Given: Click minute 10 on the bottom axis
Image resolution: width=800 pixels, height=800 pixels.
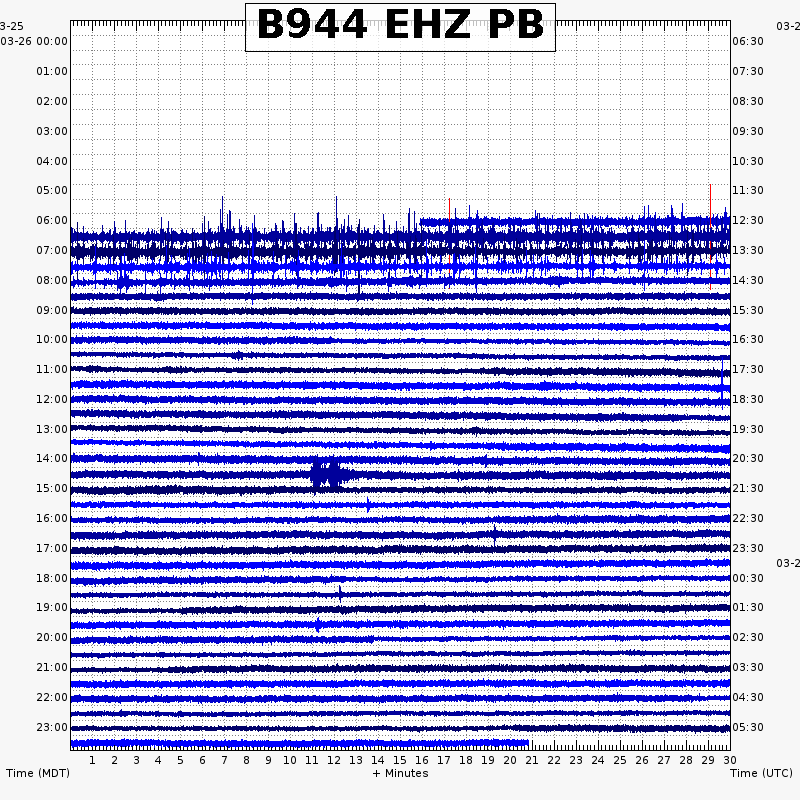Looking at the screenshot, I should tap(290, 760).
